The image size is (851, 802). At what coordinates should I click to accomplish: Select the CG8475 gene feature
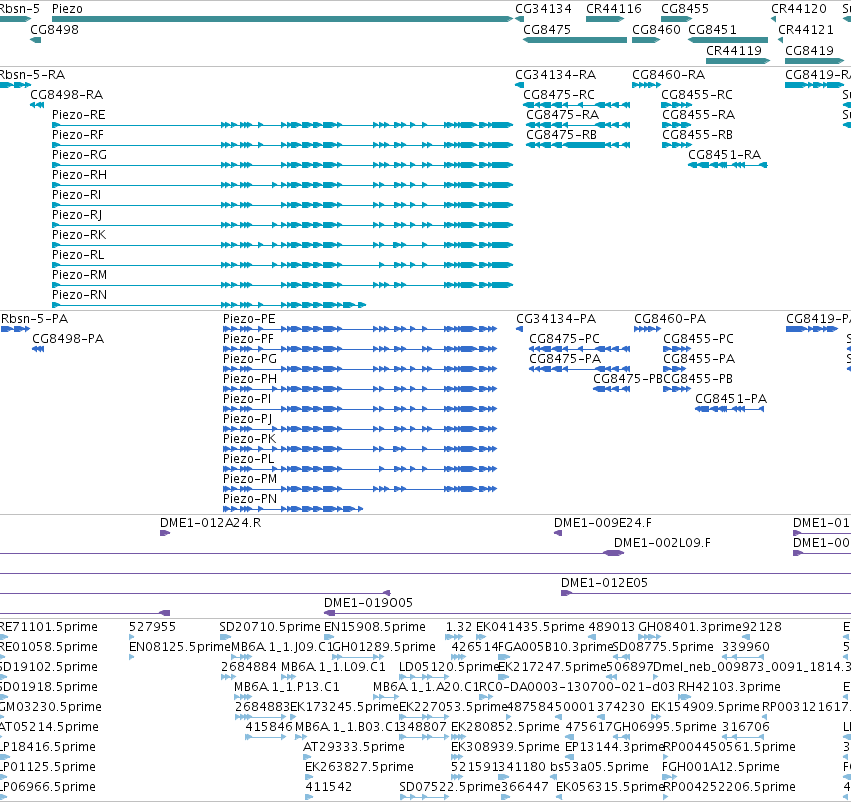pos(575,40)
